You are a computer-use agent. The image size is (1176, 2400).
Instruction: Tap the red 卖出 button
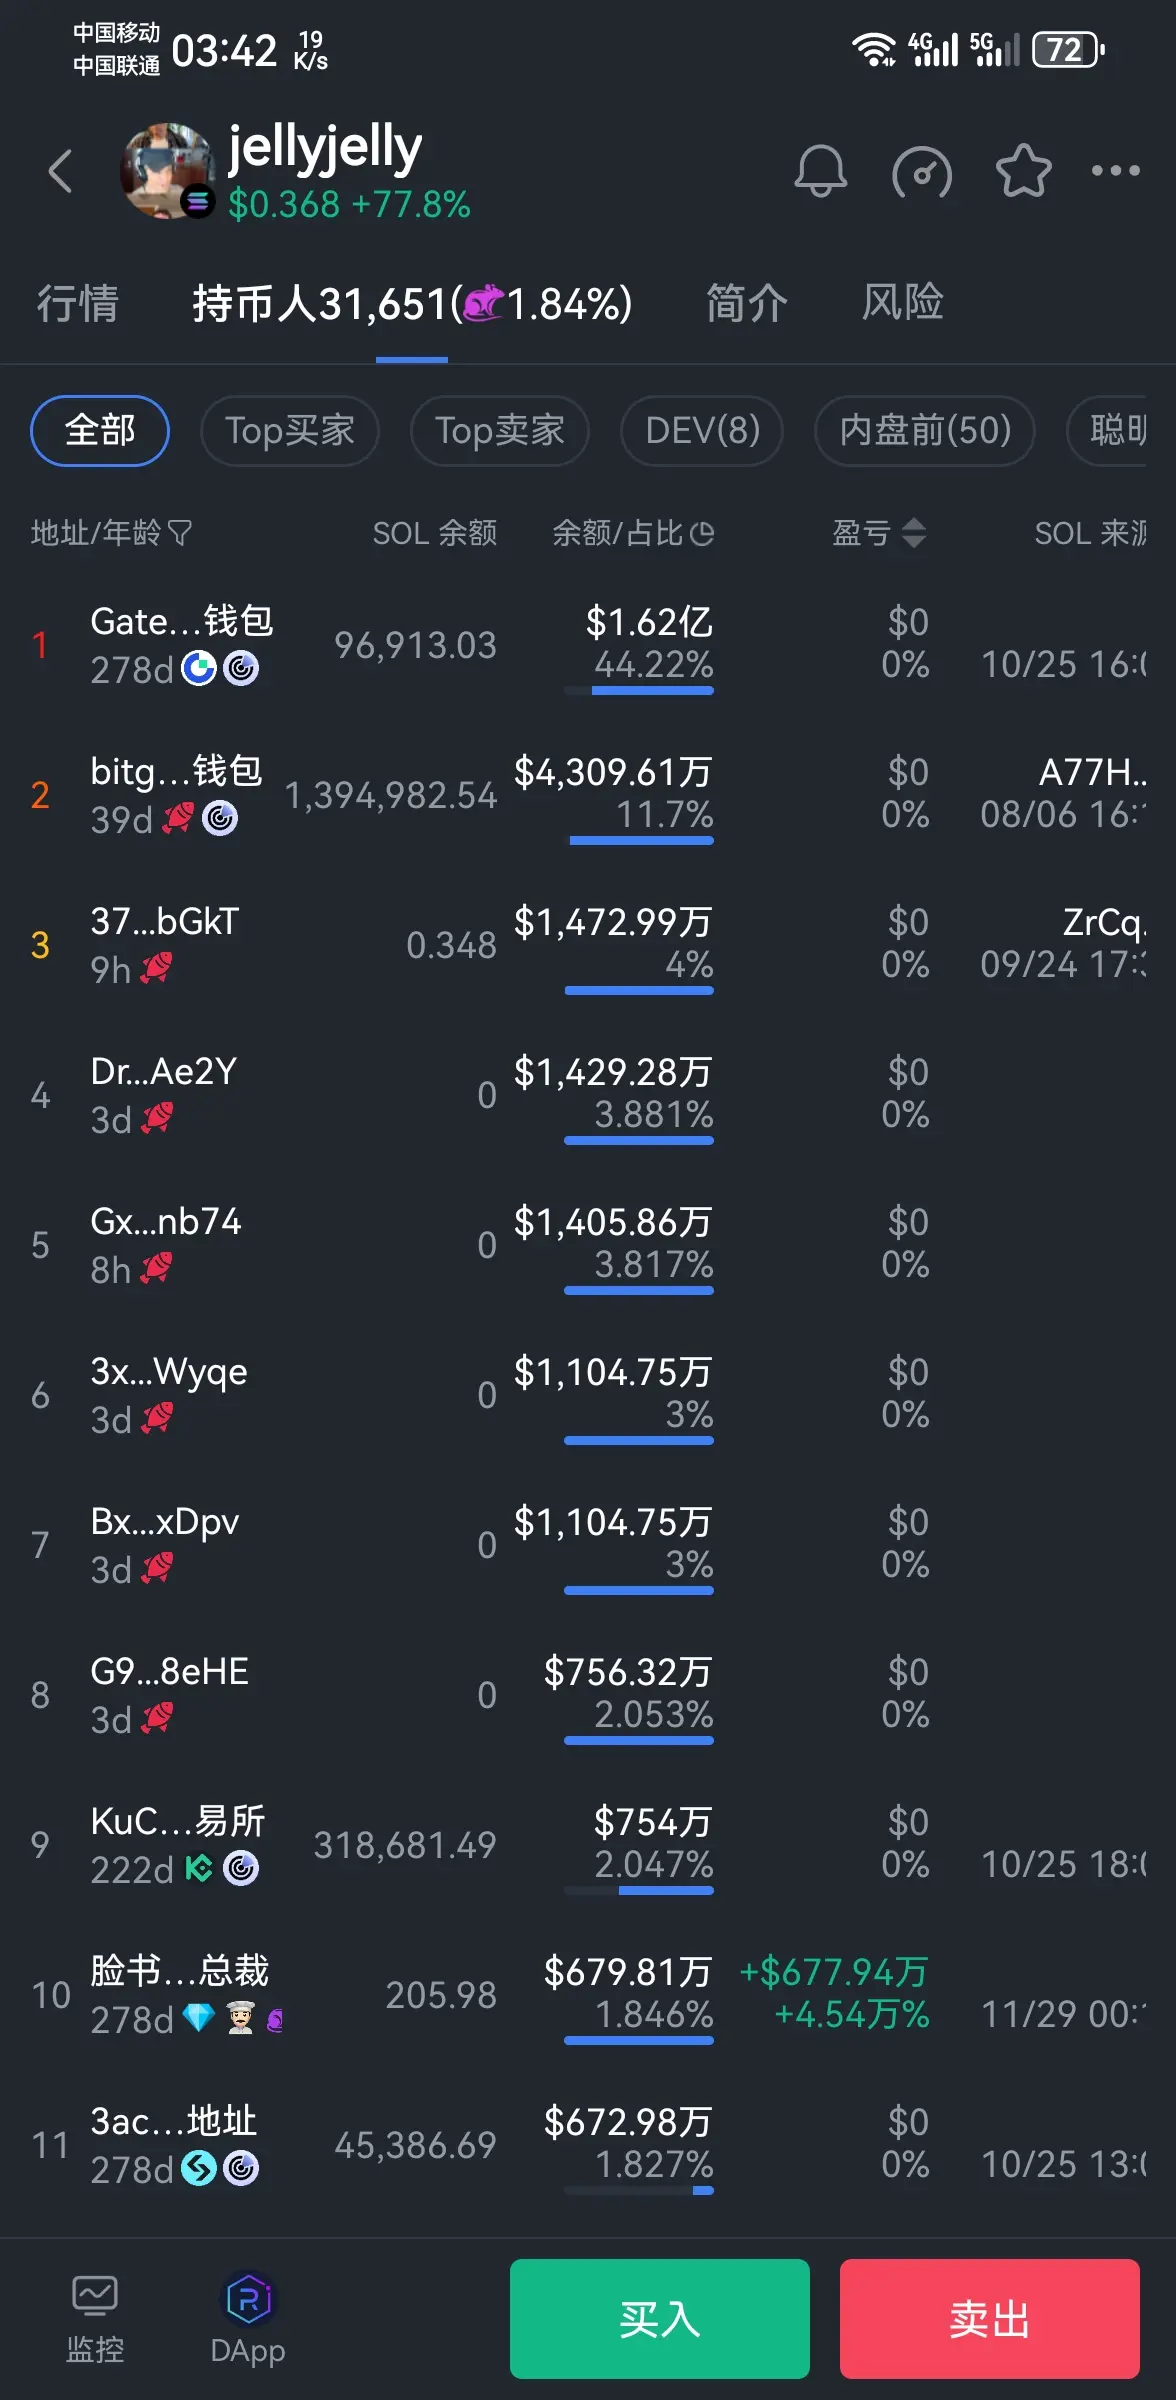(990, 2319)
